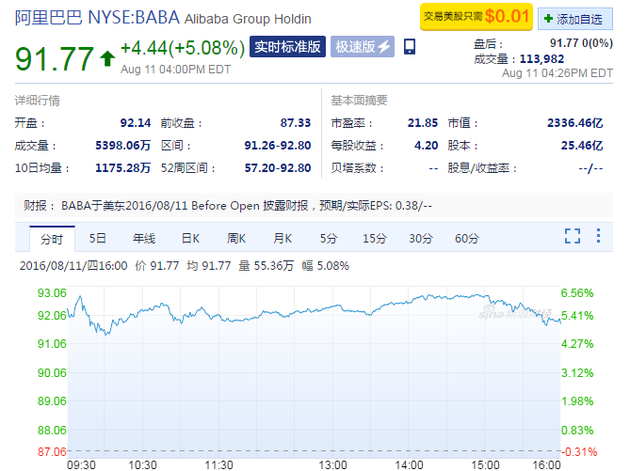Select the 年线 chart tab

[x=144, y=238]
